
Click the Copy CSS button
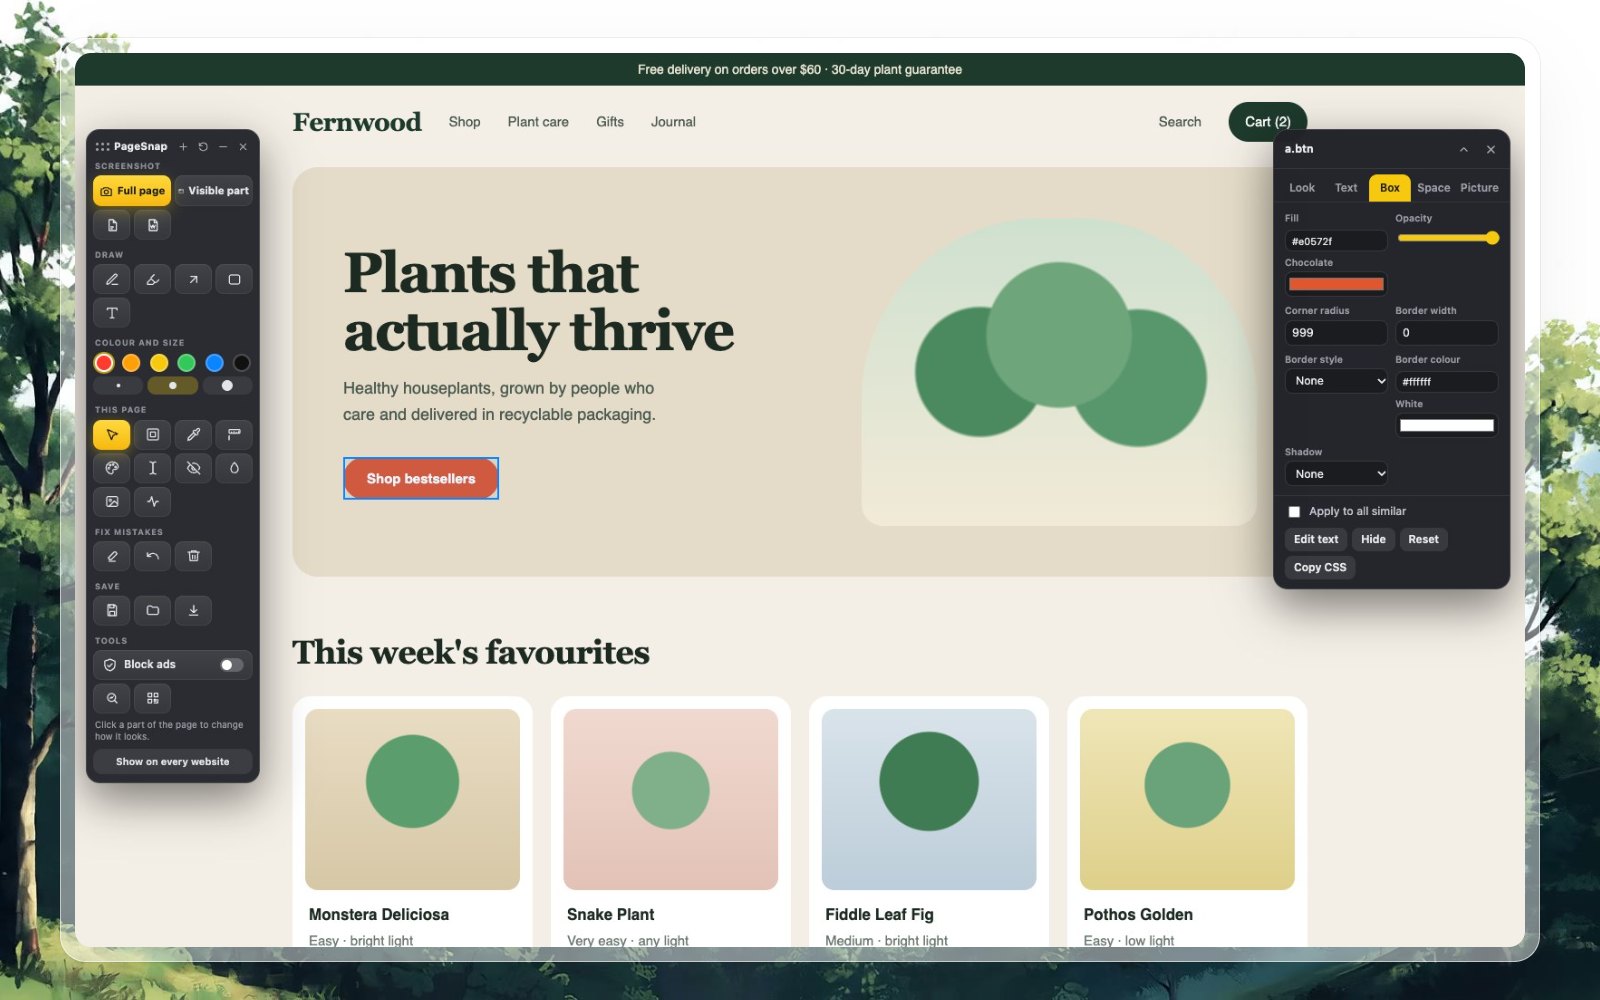click(x=1320, y=567)
